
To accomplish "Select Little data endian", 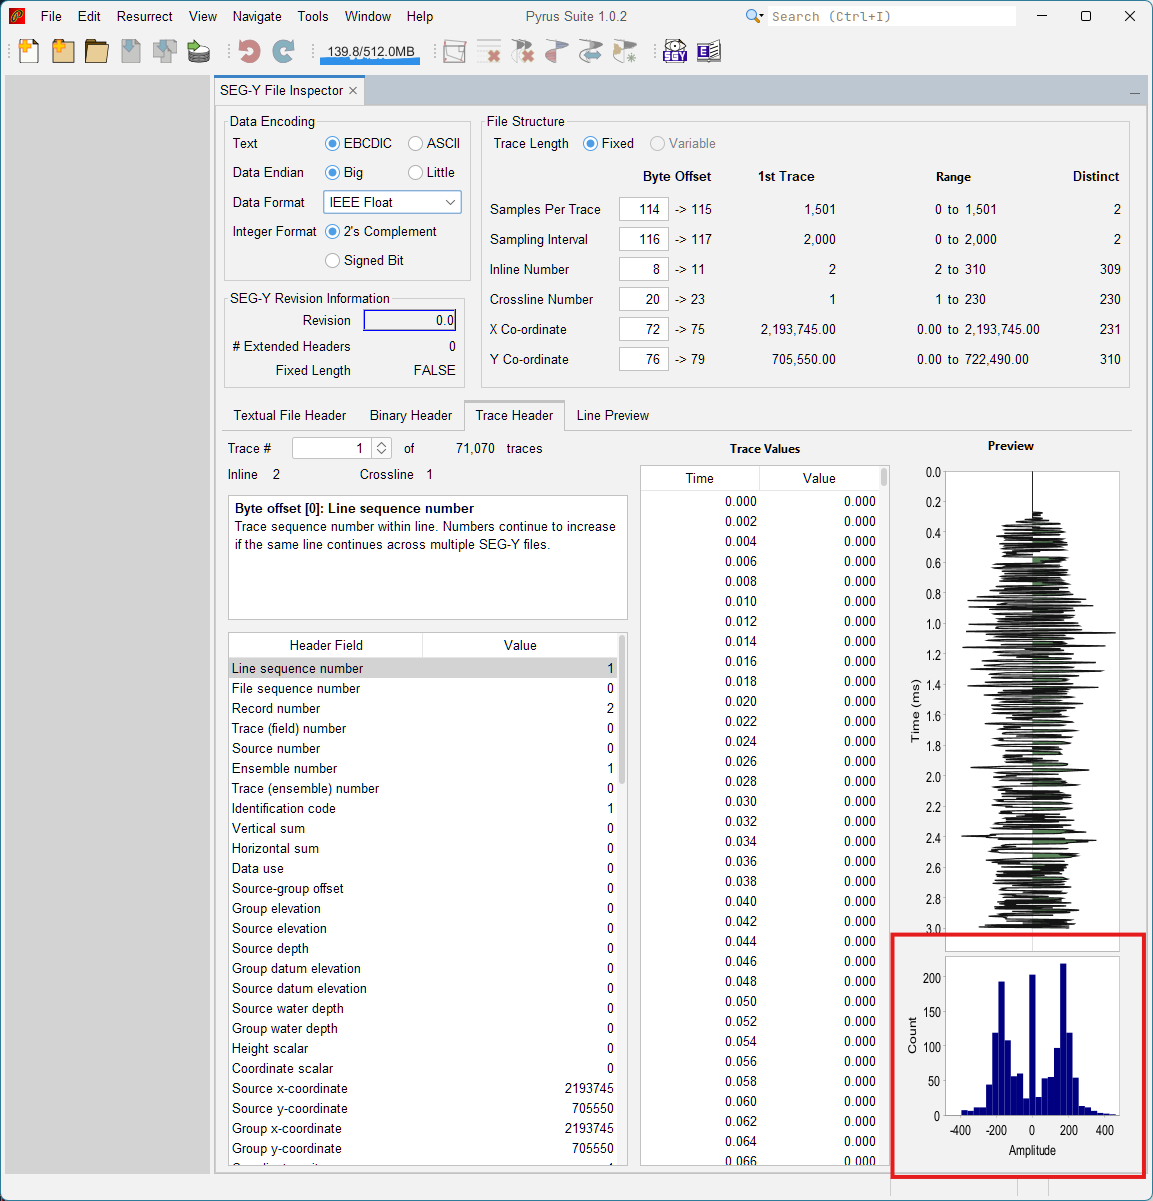I will click(432, 172).
